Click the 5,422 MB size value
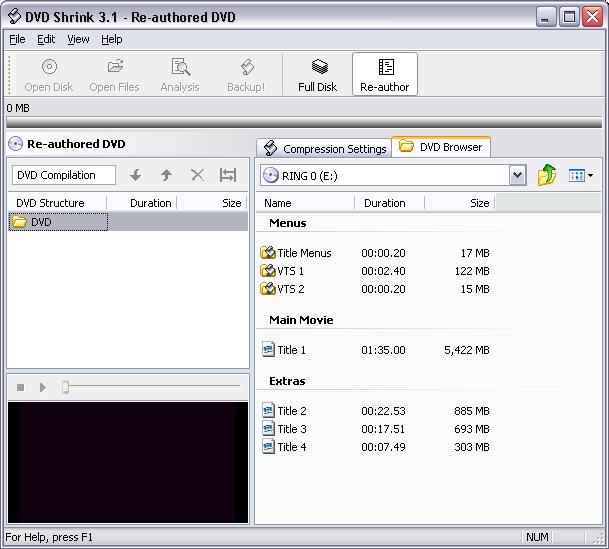This screenshot has width=609, height=549. tap(466, 350)
